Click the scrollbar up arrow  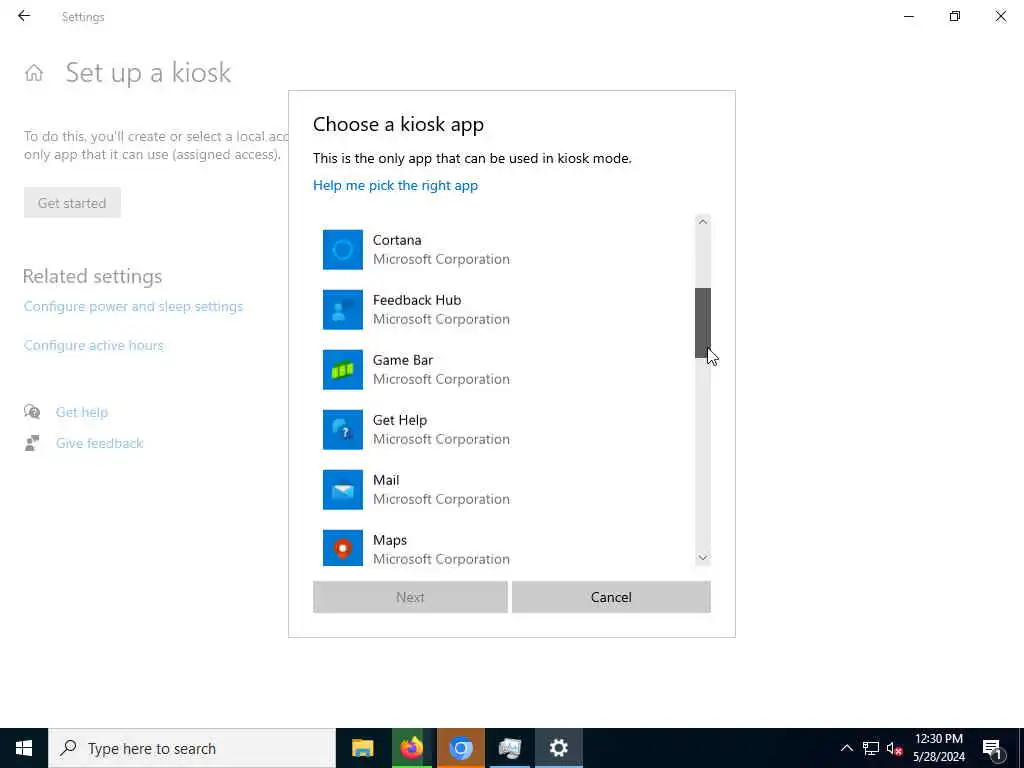(703, 222)
